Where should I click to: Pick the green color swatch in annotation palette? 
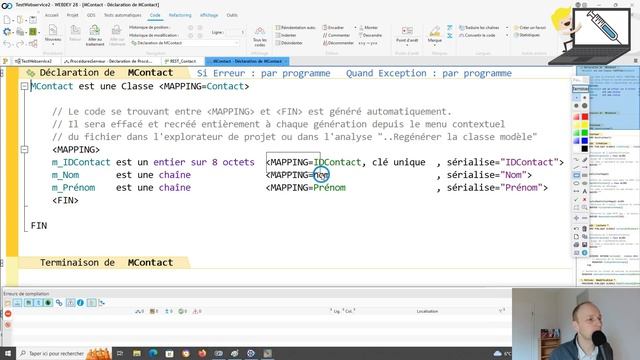click(x=584, y=133)
